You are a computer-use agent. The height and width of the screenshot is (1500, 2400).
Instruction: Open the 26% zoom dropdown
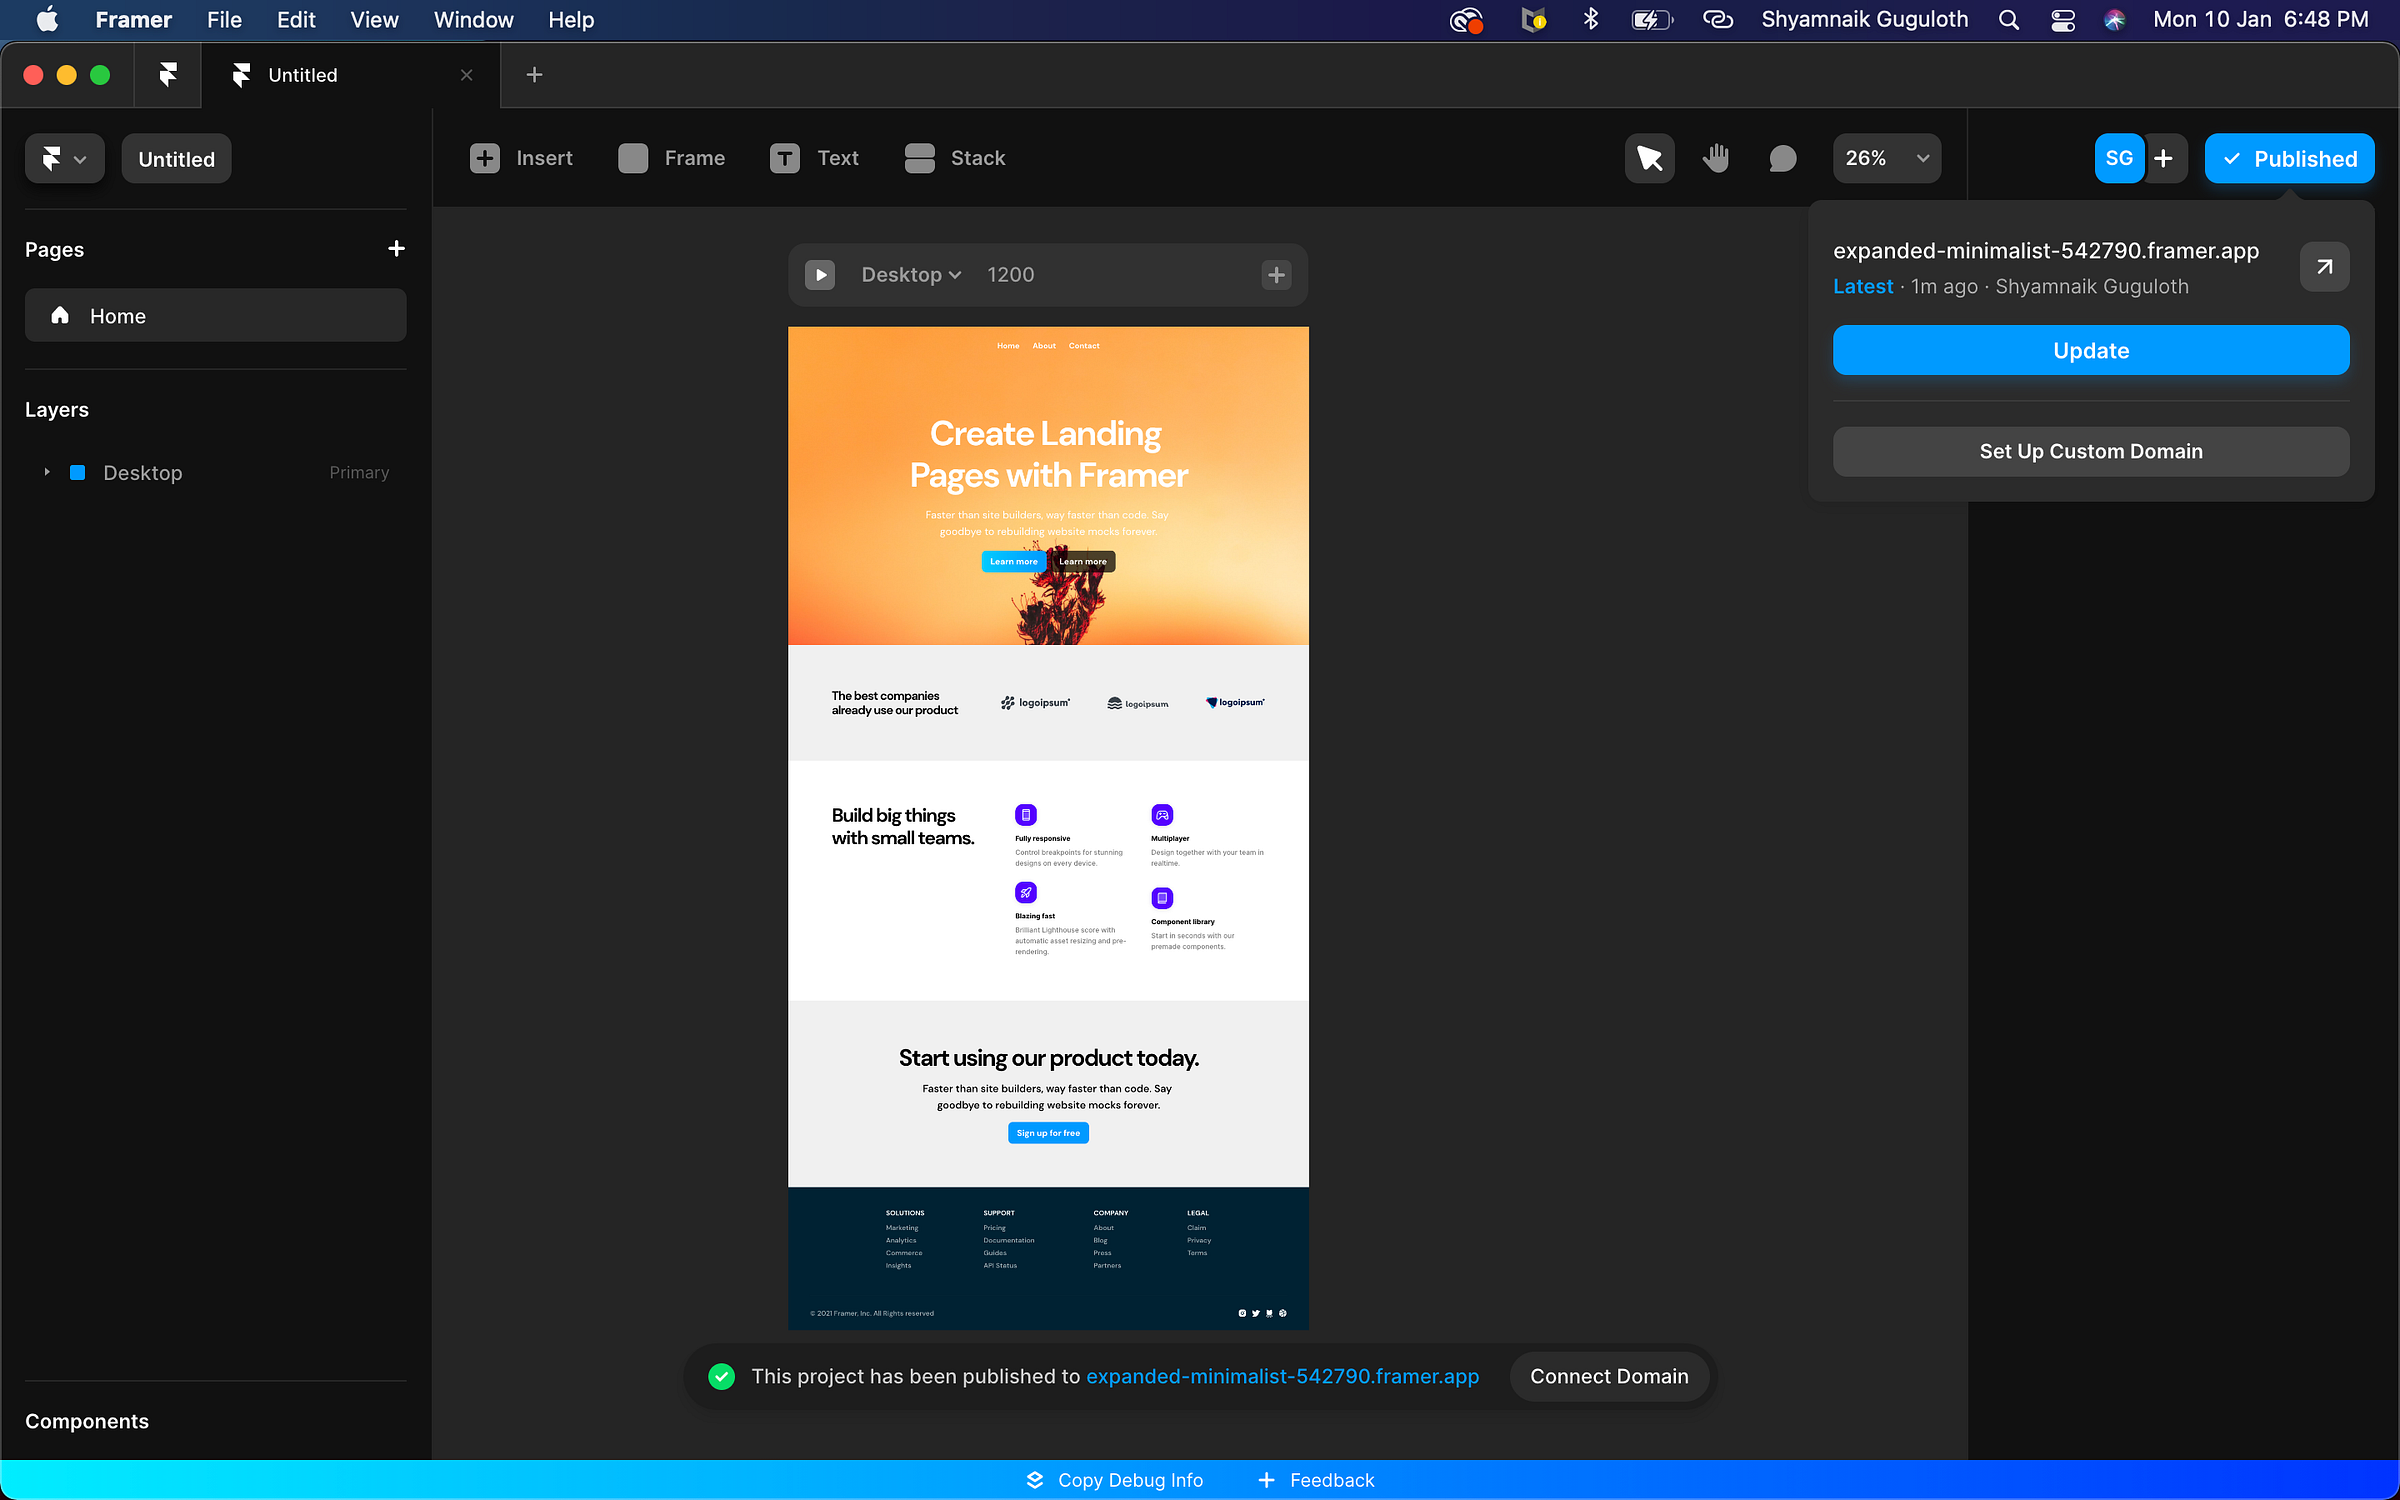(1886, 158)
